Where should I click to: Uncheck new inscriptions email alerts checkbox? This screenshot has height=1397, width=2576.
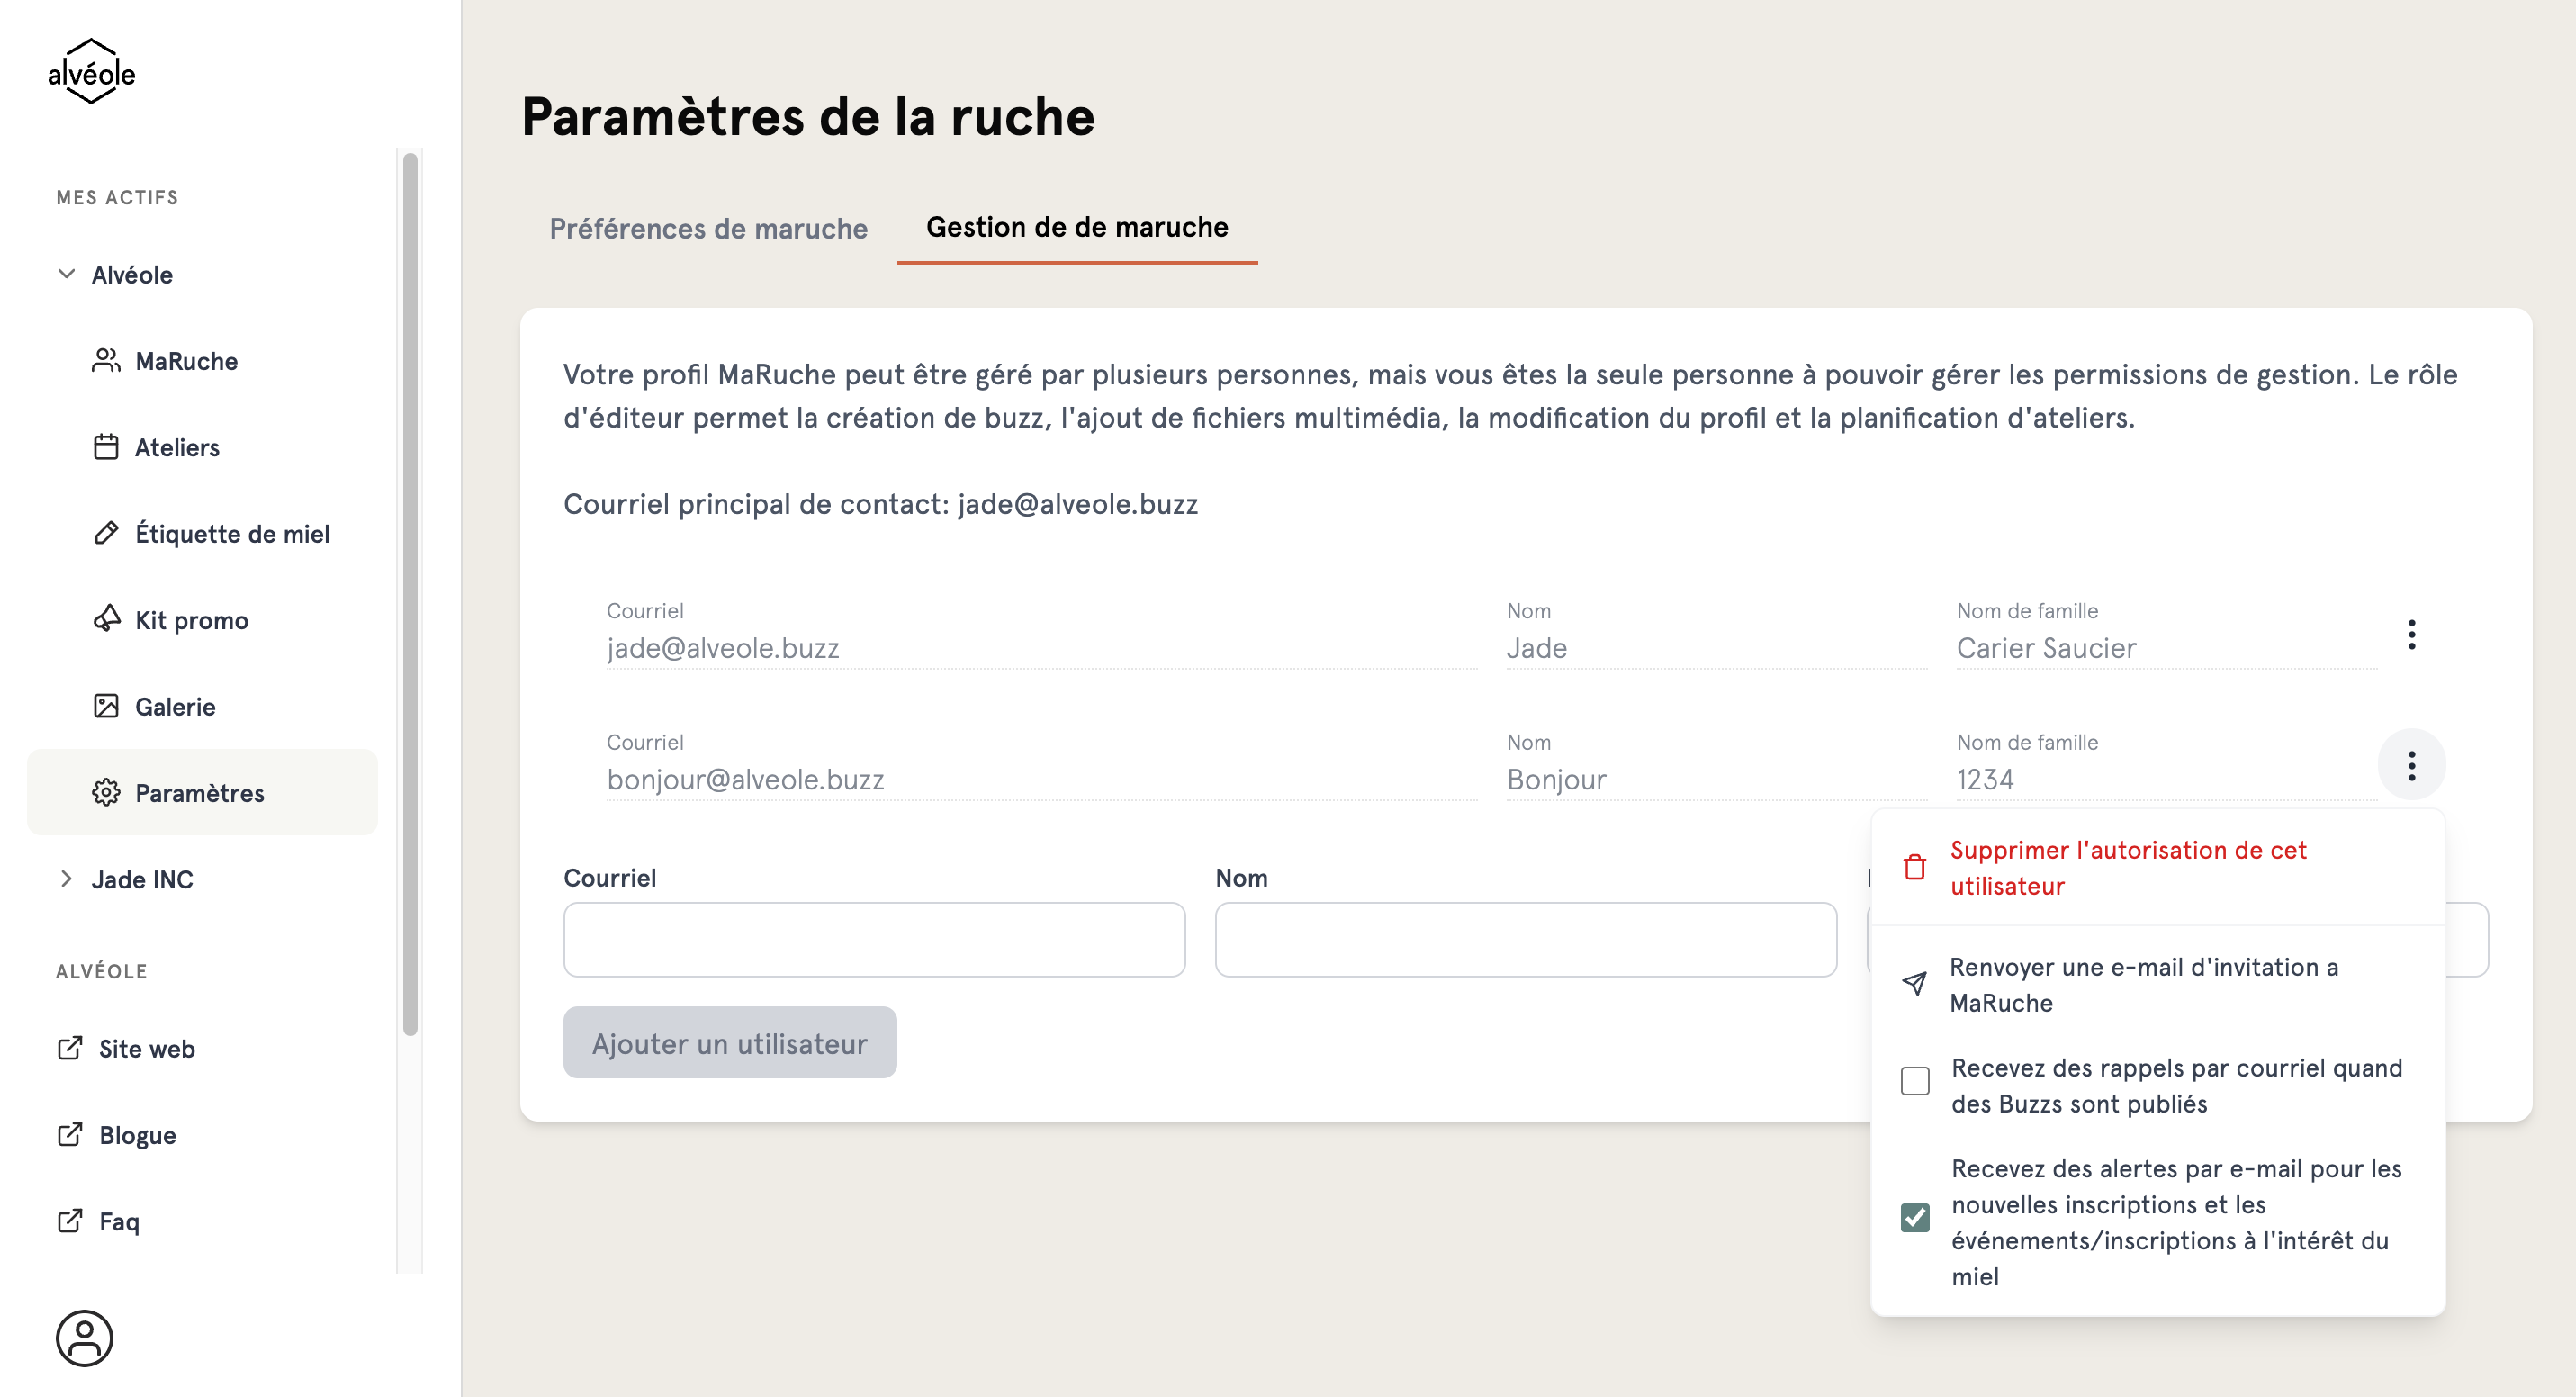coord(1914,1217)
